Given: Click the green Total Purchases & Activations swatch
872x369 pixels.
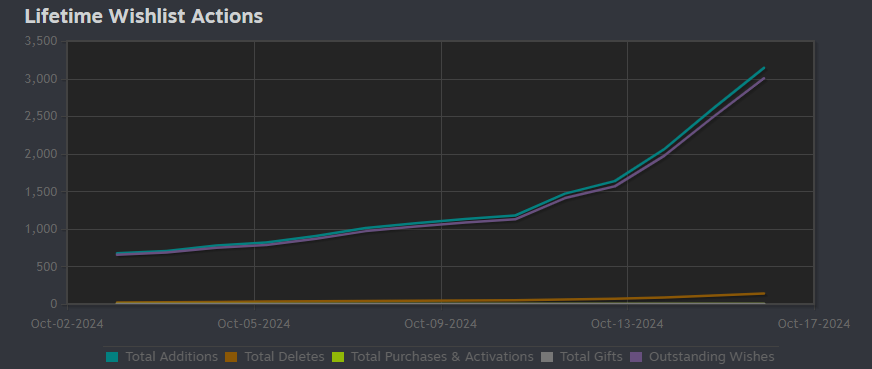Looking at the screenshot, I should (x=338, y=357).
